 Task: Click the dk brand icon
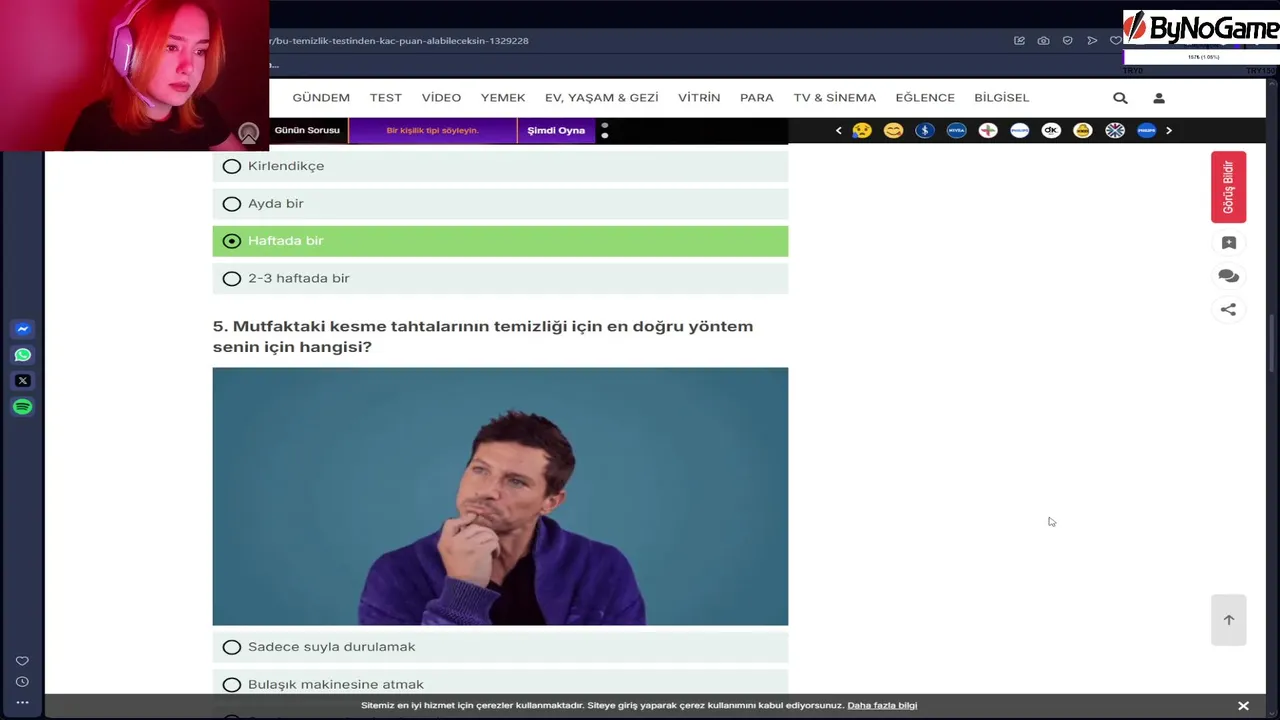click(1051, 131)
